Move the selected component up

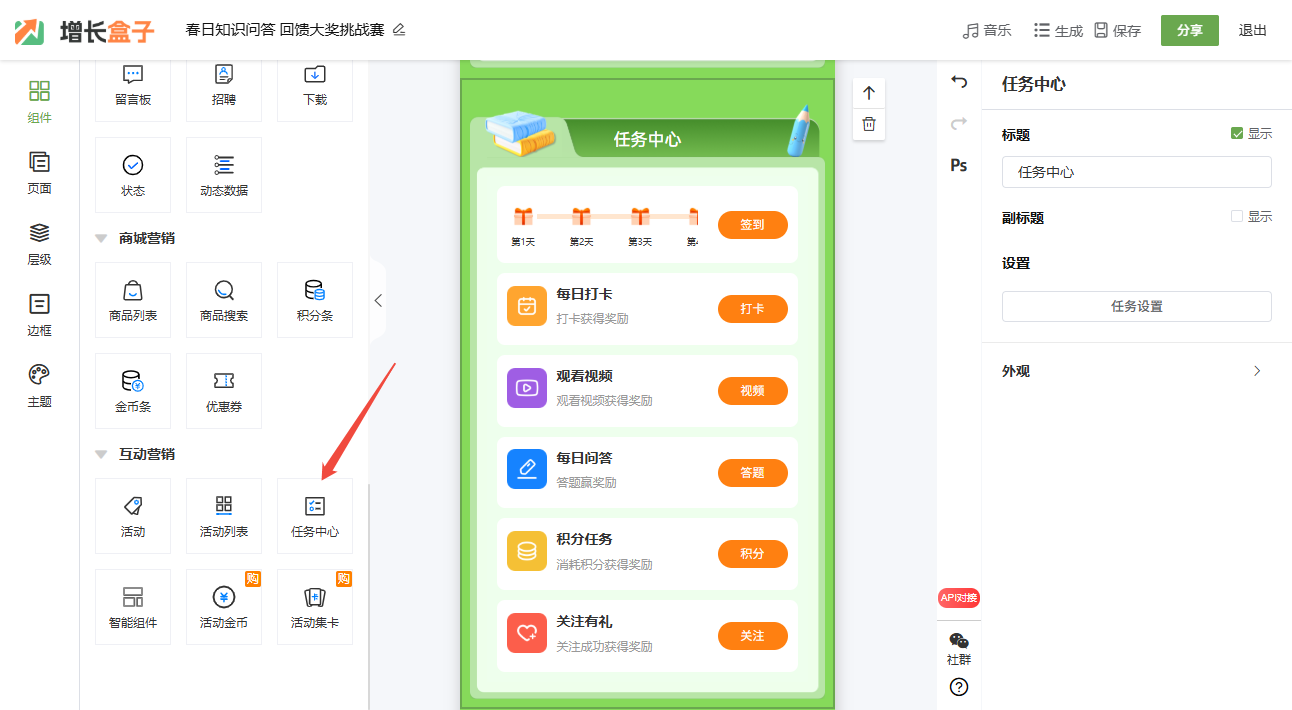pos(869,93)
